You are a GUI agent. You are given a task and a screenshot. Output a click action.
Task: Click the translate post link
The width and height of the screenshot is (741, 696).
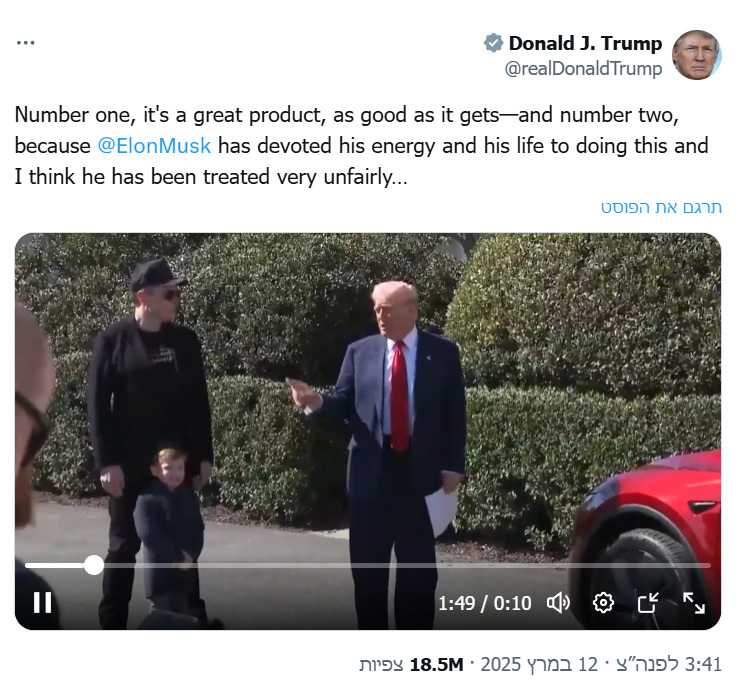661,207
